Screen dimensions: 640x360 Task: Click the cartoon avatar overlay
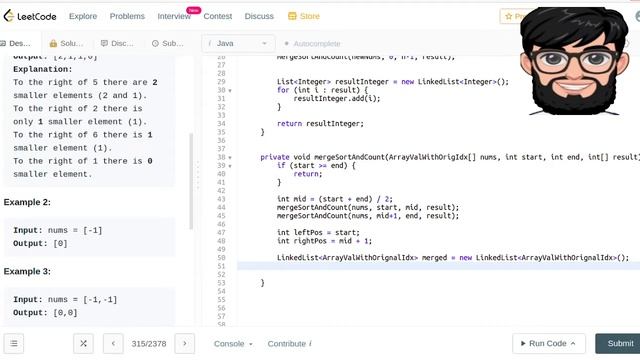click(575, 61)
